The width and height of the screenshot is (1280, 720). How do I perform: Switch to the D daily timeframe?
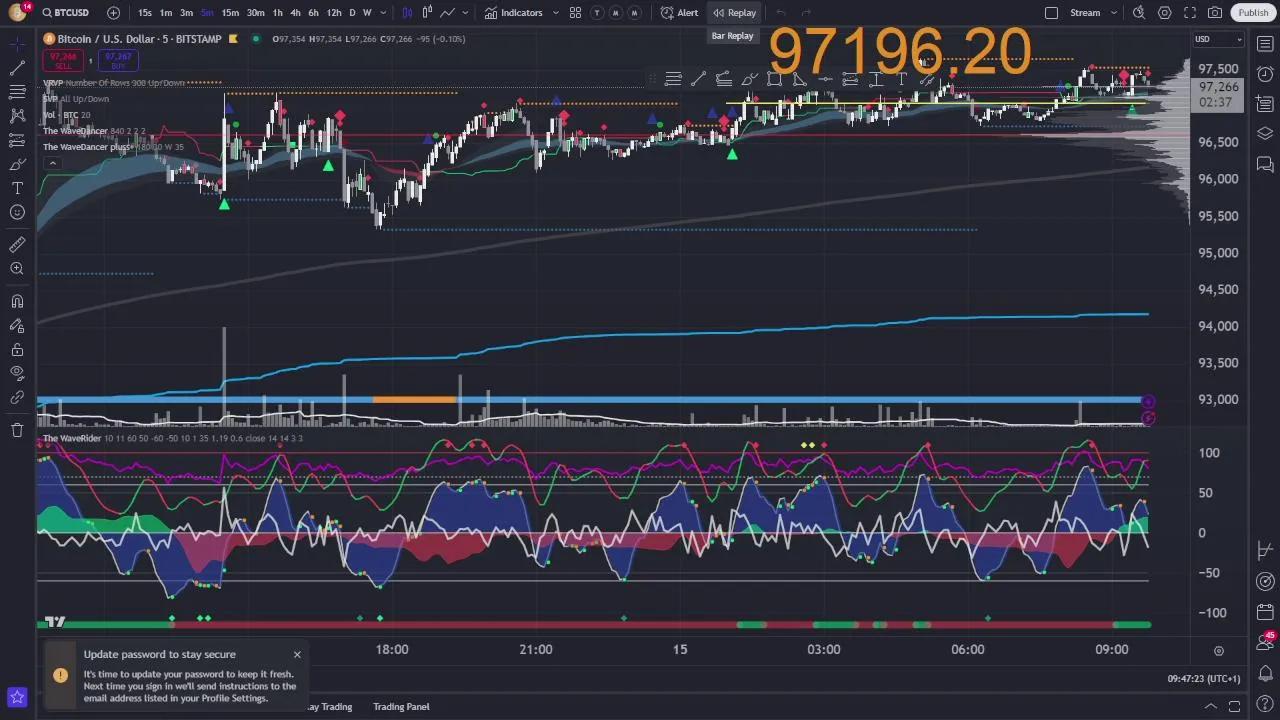[x=352, y=13]
